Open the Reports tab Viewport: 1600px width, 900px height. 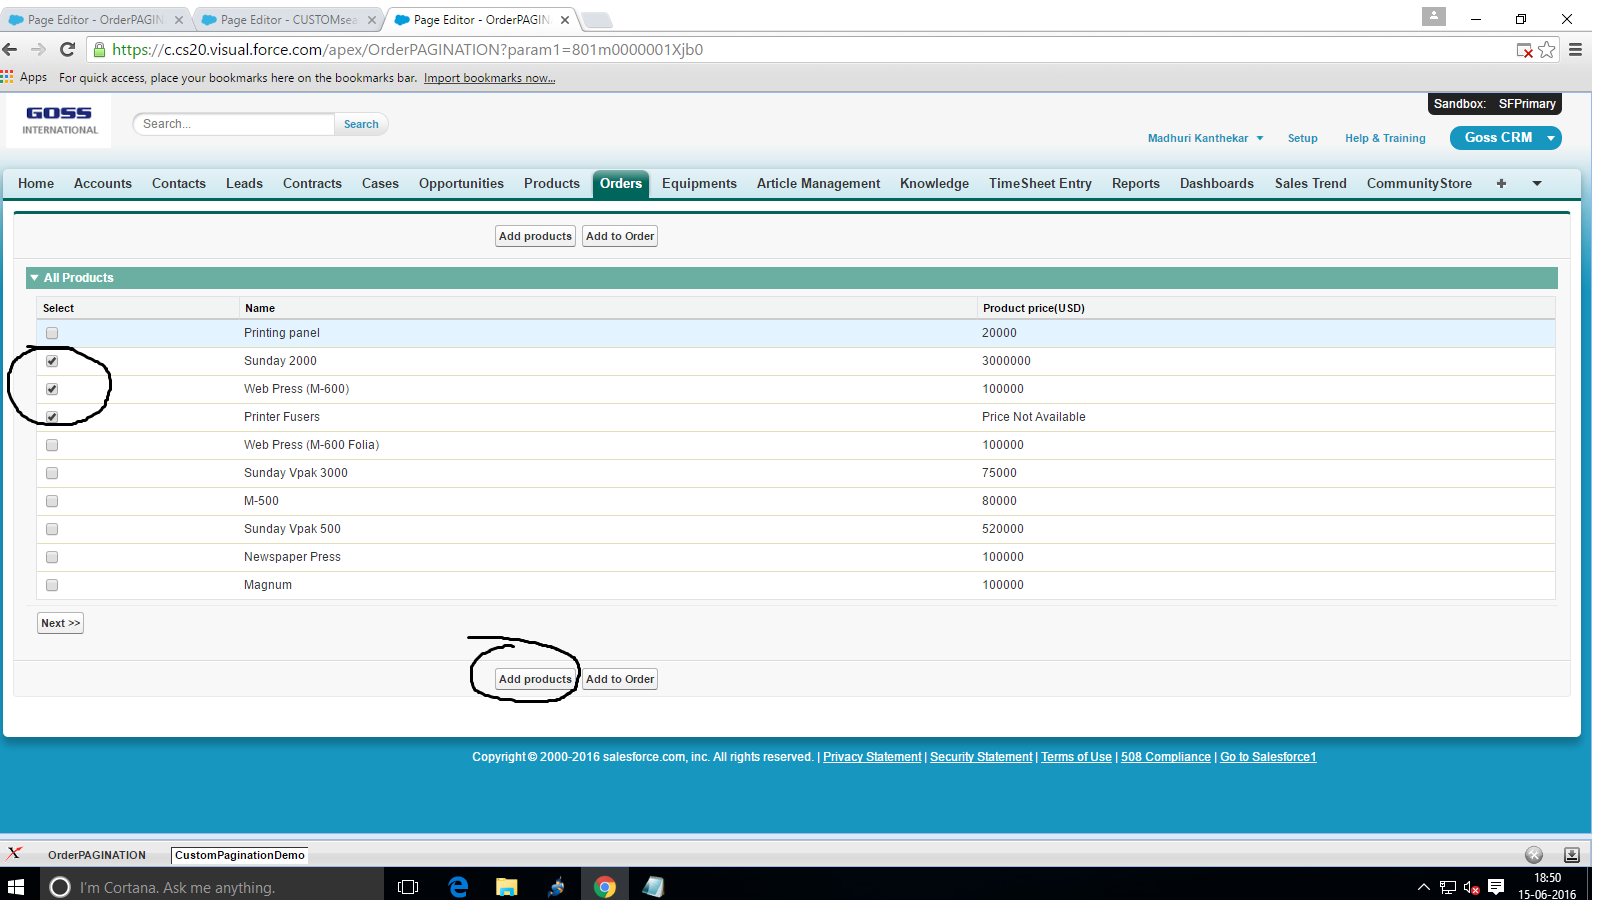(x=1136, y=183)
